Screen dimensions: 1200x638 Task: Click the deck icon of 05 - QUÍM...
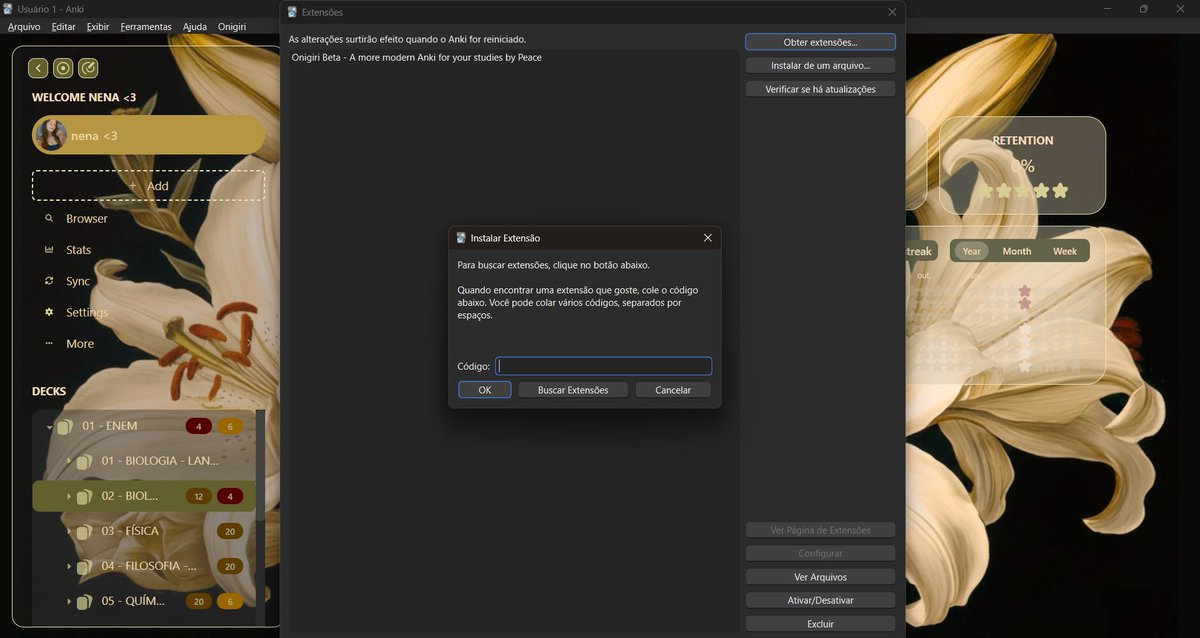tap(85, 602)
